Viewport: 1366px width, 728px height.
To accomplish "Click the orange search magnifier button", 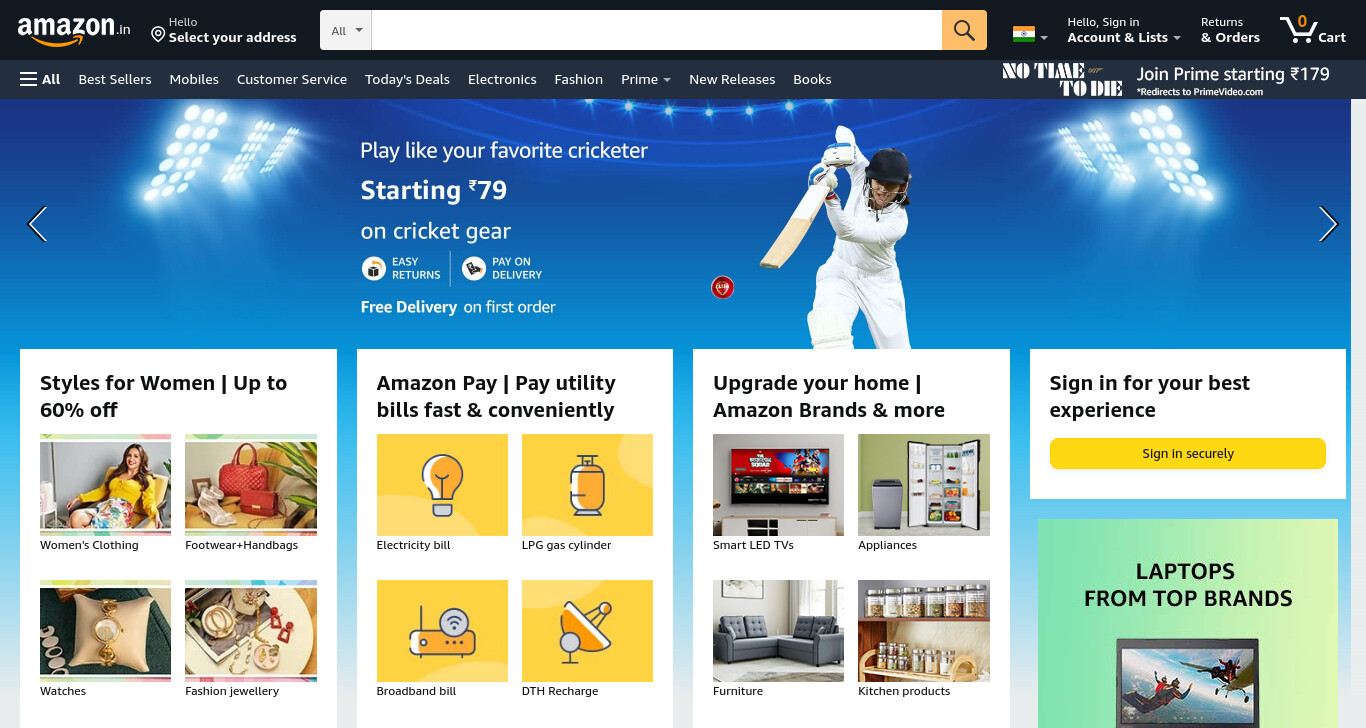I will (964, 30).
